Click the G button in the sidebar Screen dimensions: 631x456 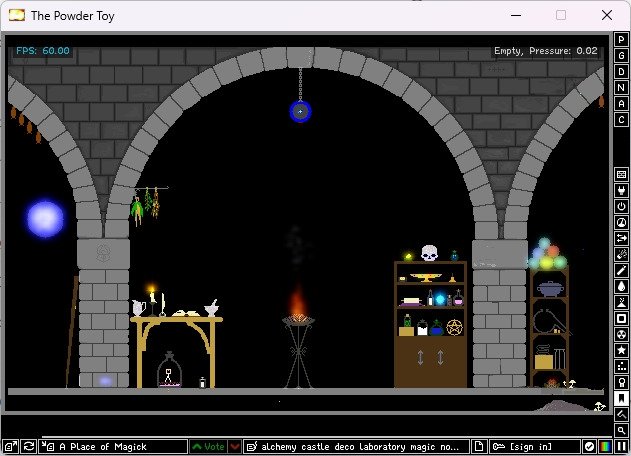621,56
